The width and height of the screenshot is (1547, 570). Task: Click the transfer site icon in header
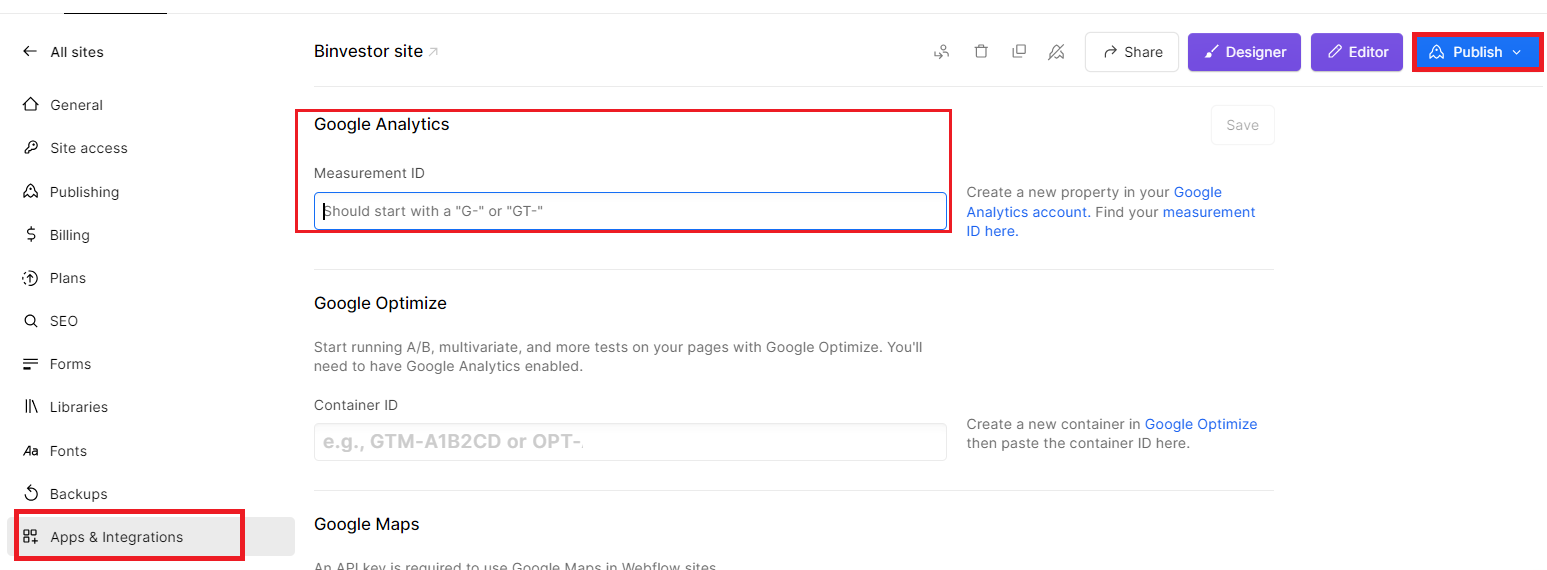[941, 52]
